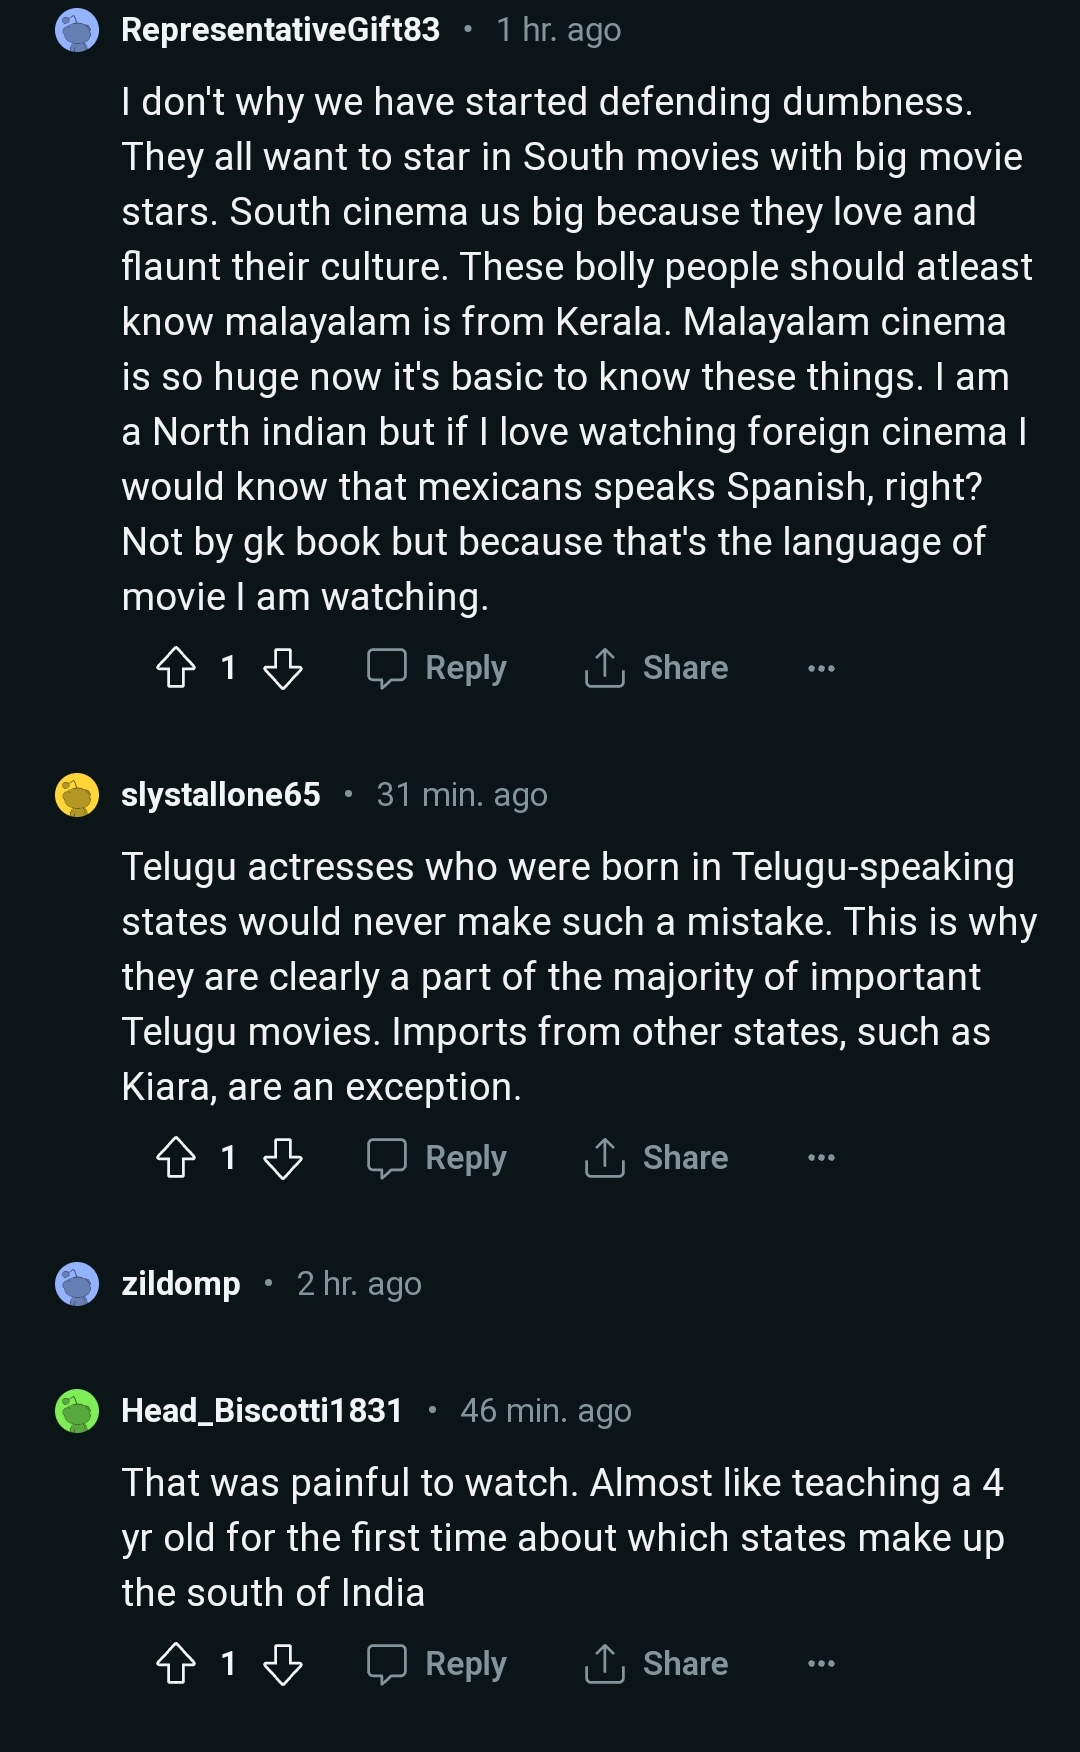Share Head_Biscotti1831's comment
The height and width of the screenshot is (1752, 1080).
[x=656, y=1664]
